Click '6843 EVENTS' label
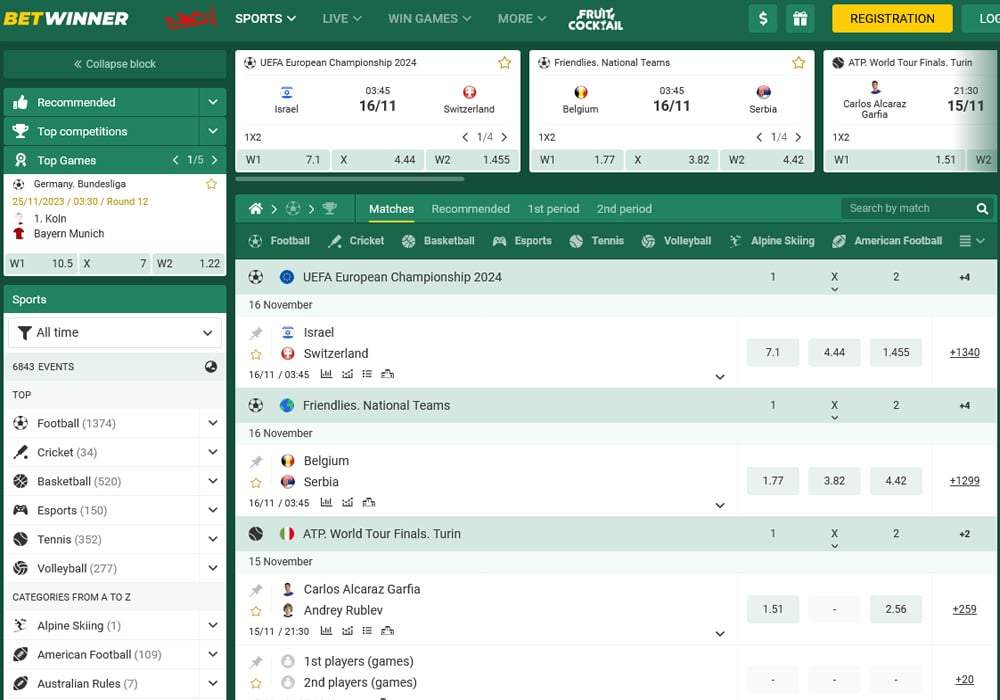The image size is (1000, 700). click(x=43, y=367)
